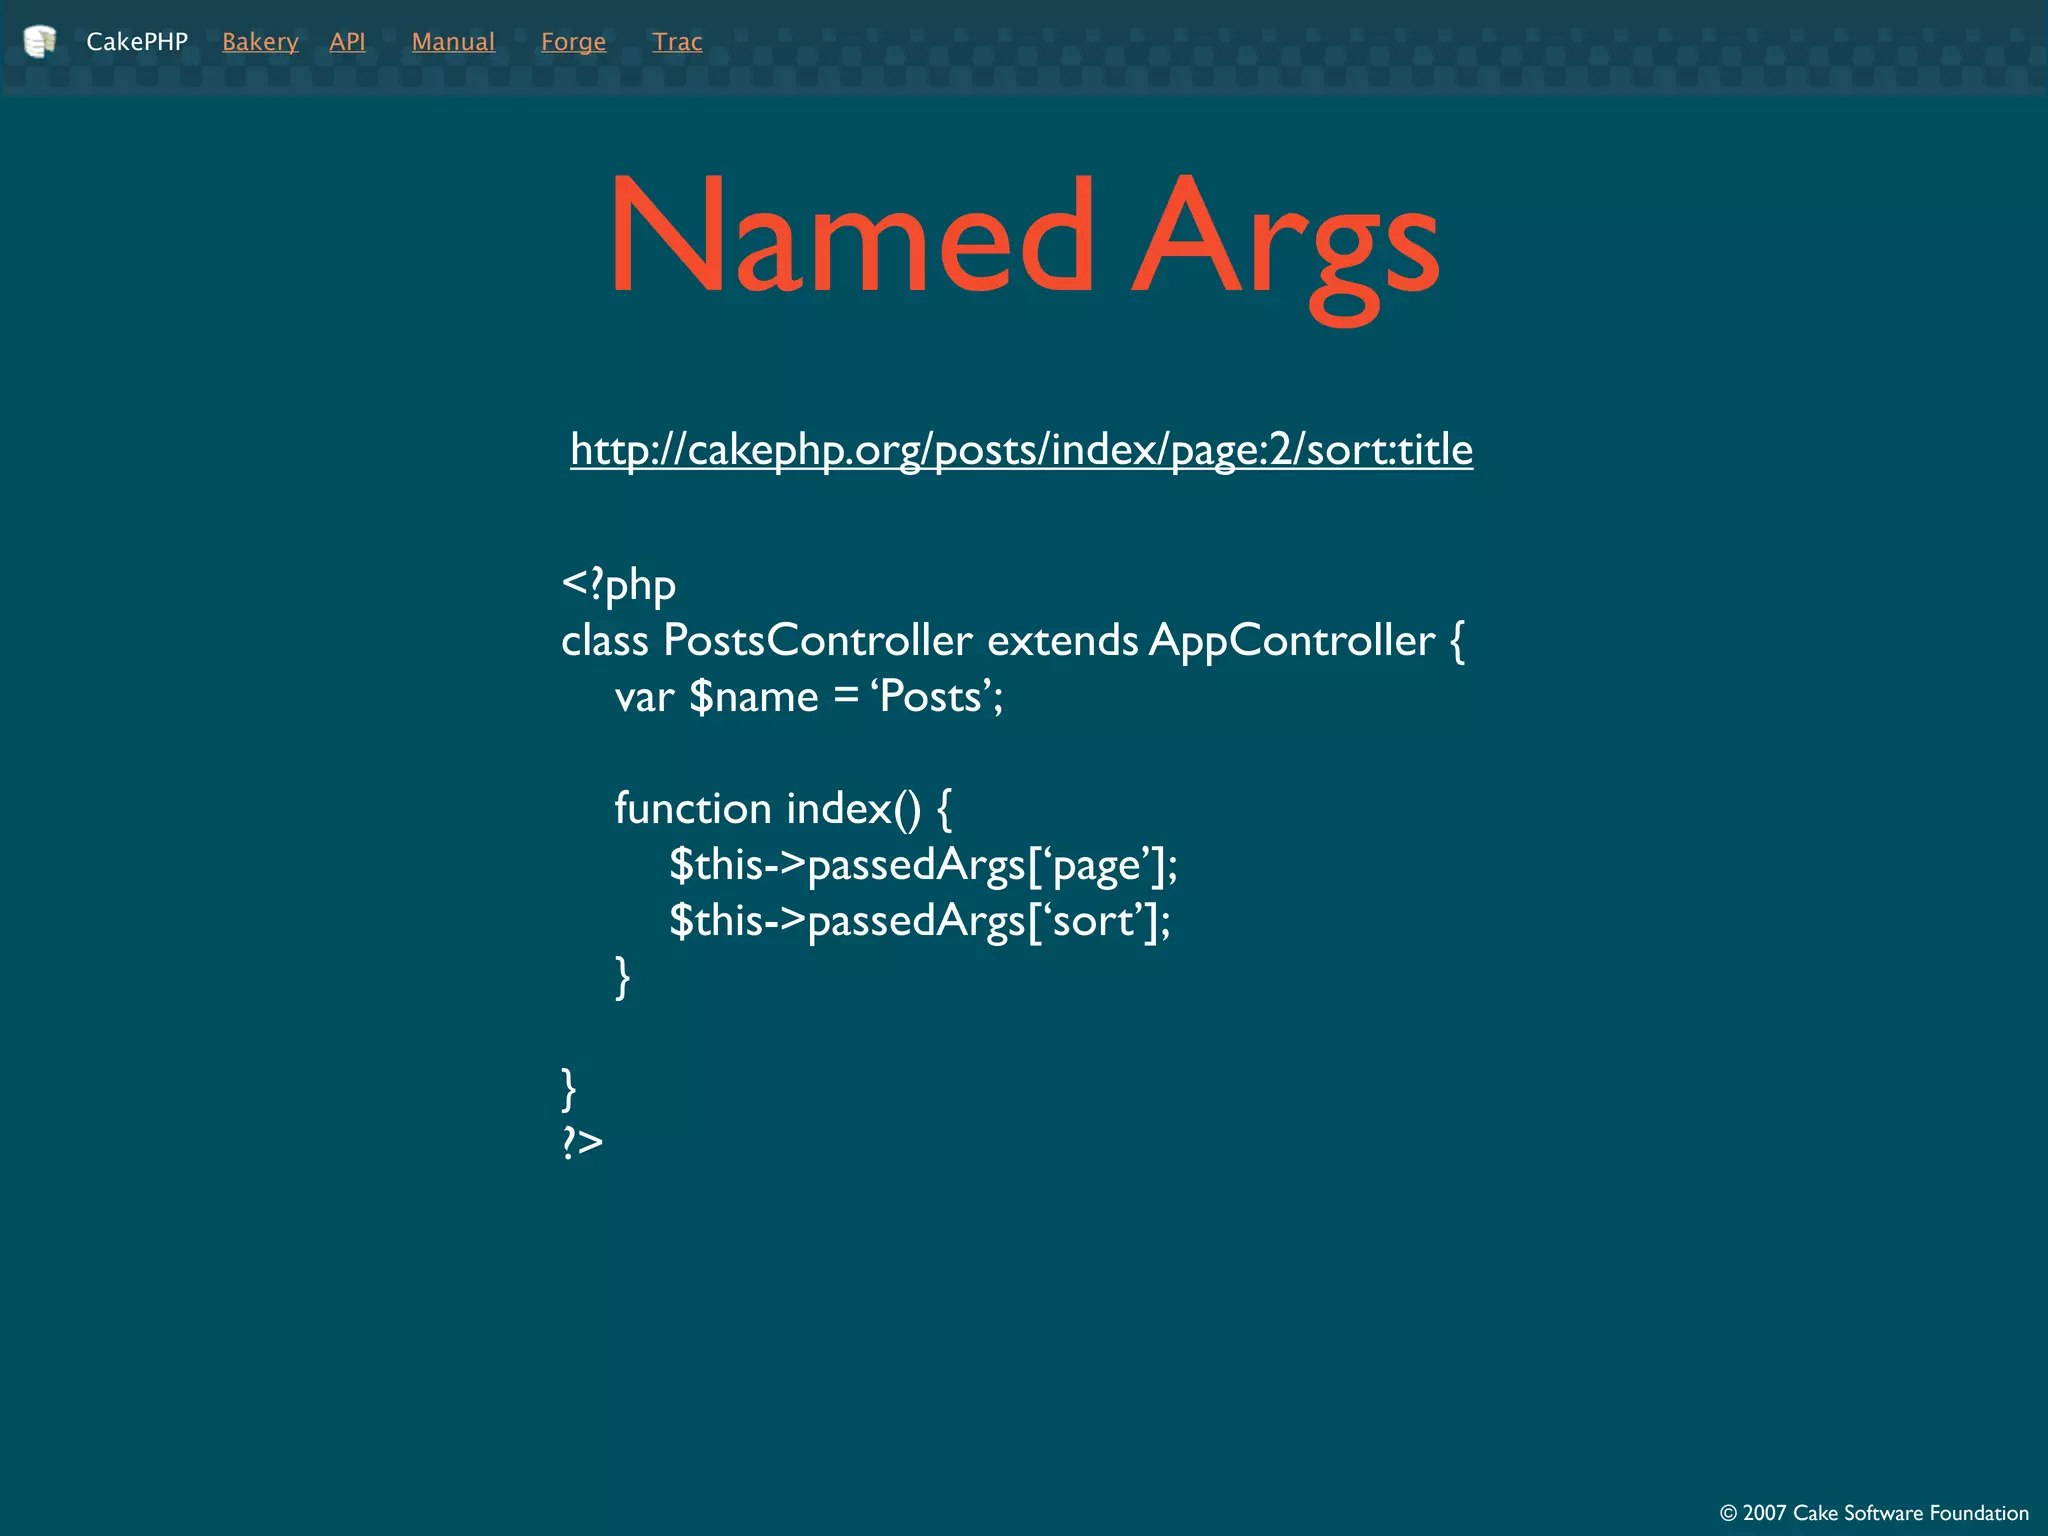The image size is (2048, 1536).
Task: Open the Bakery link
Action: (x=260, y=42)
